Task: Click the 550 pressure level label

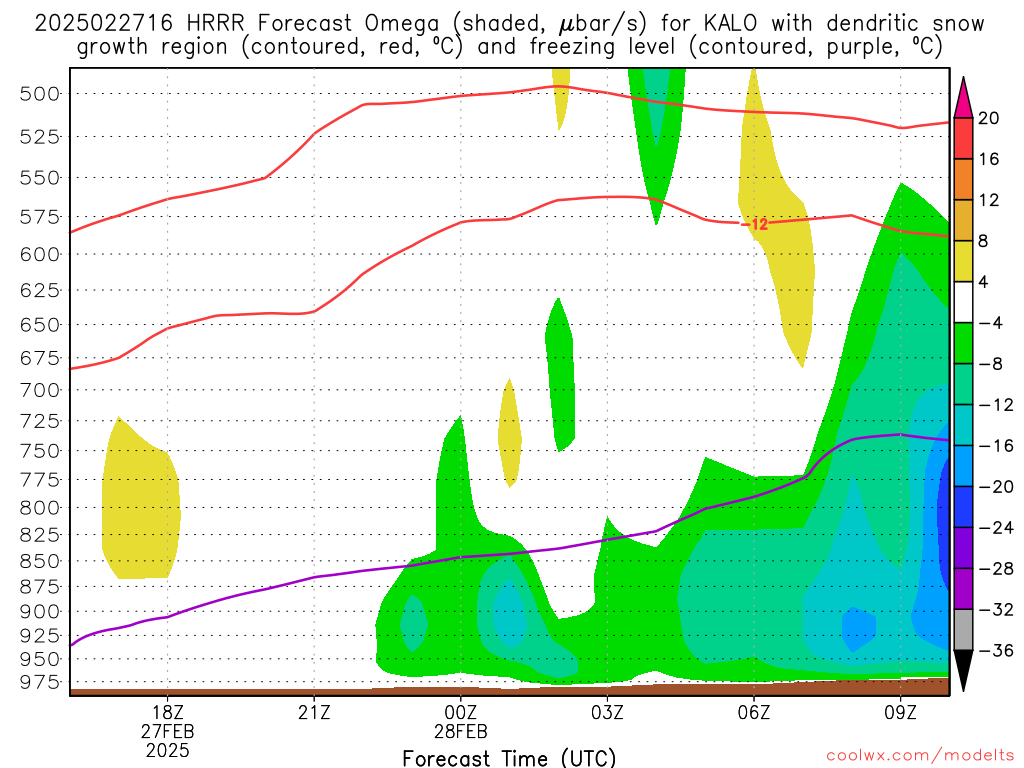Action: pos(39,178)
